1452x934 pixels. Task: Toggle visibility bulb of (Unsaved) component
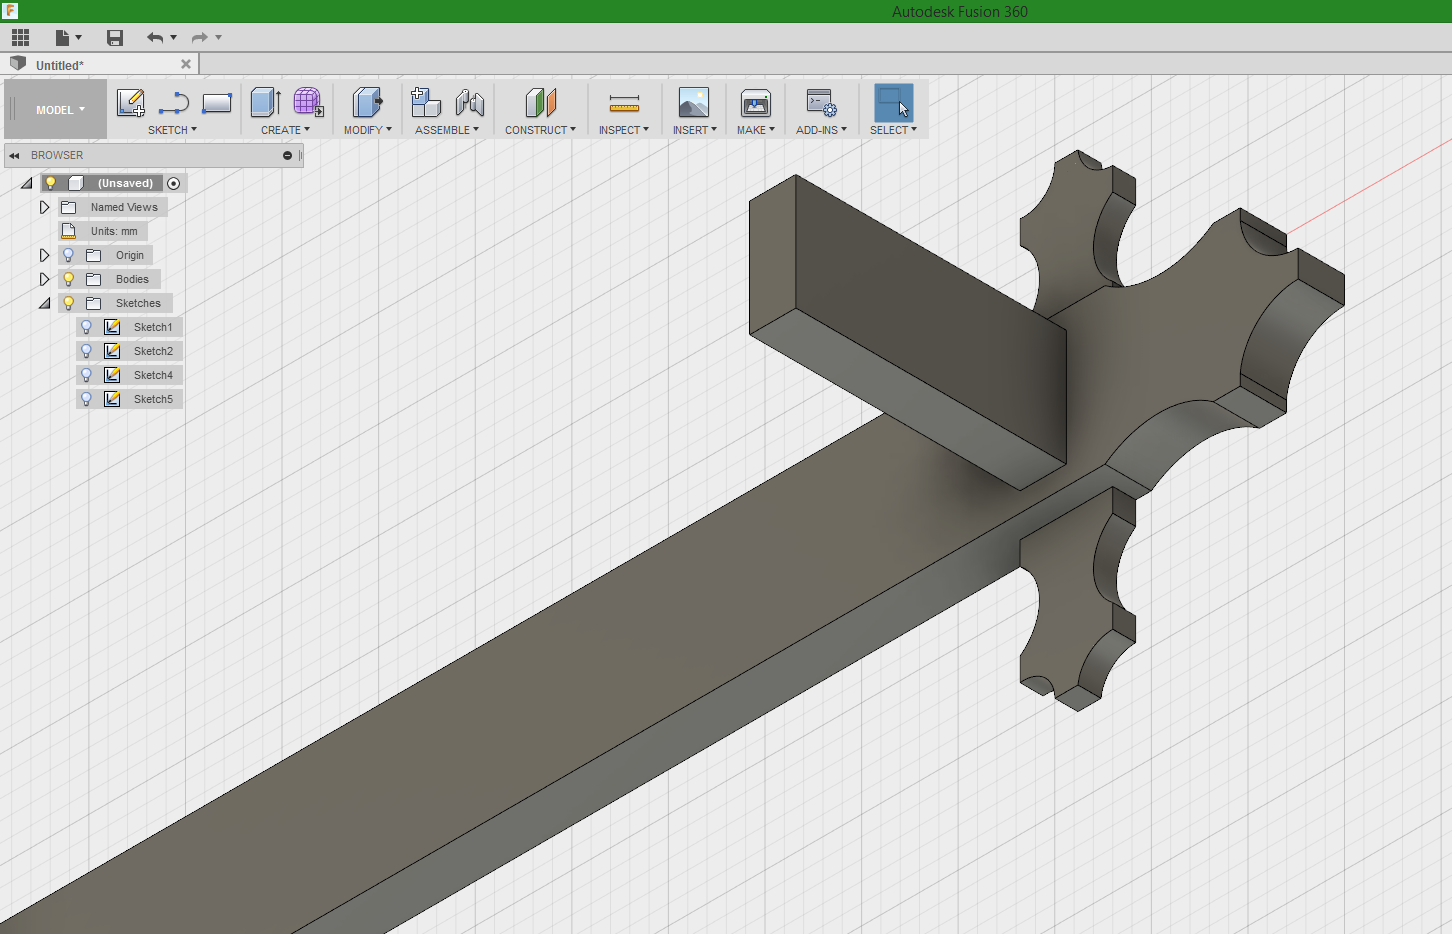(x=51, y=183)
